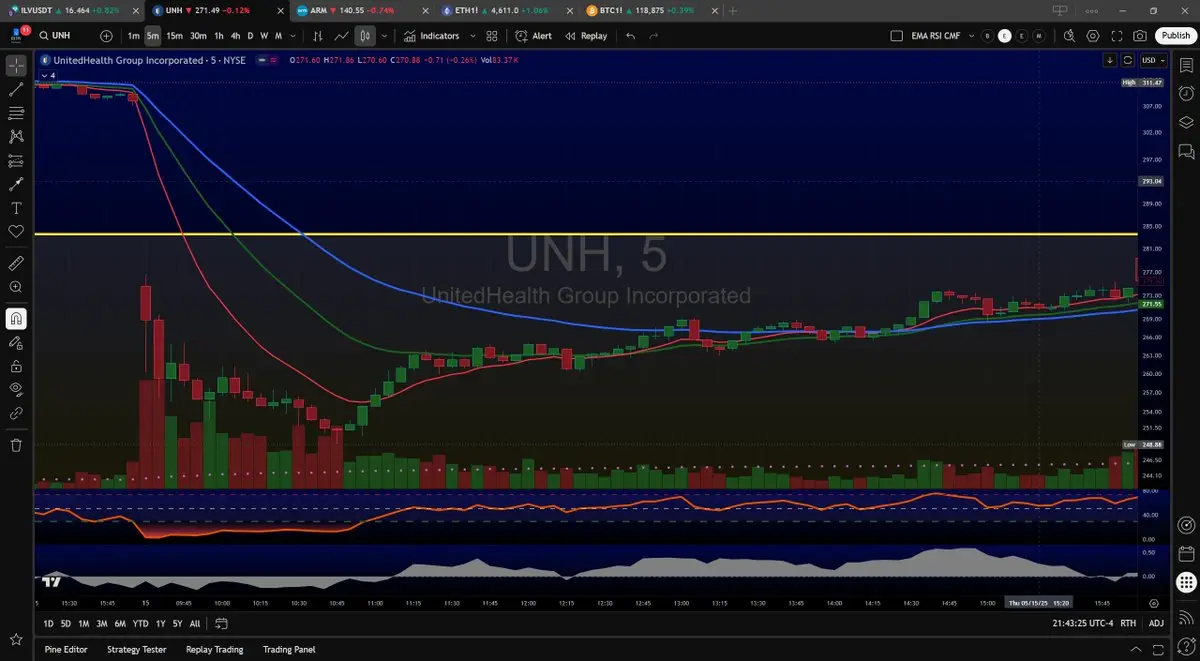Open quick search magnifier icon
This screenshot has width=1200, height=661.
(1069, 35)
